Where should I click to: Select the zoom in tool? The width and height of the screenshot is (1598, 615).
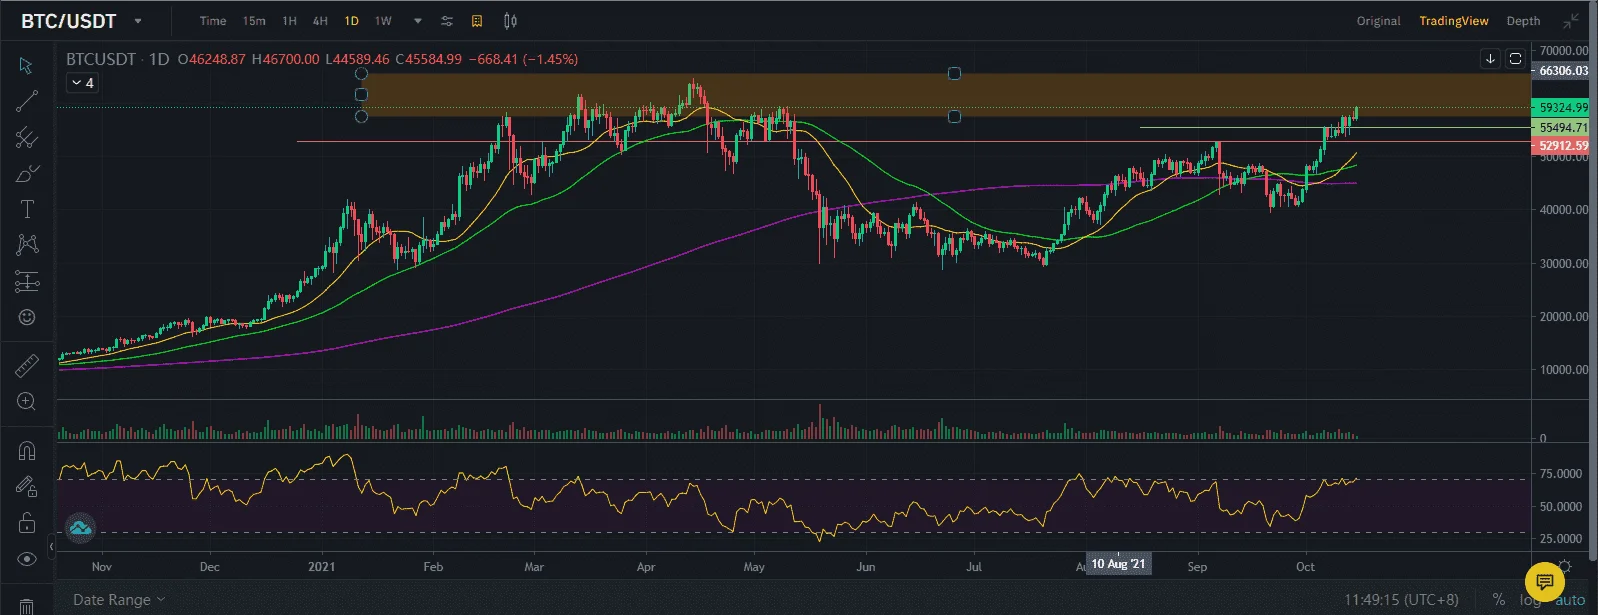(x=27, y=402)
